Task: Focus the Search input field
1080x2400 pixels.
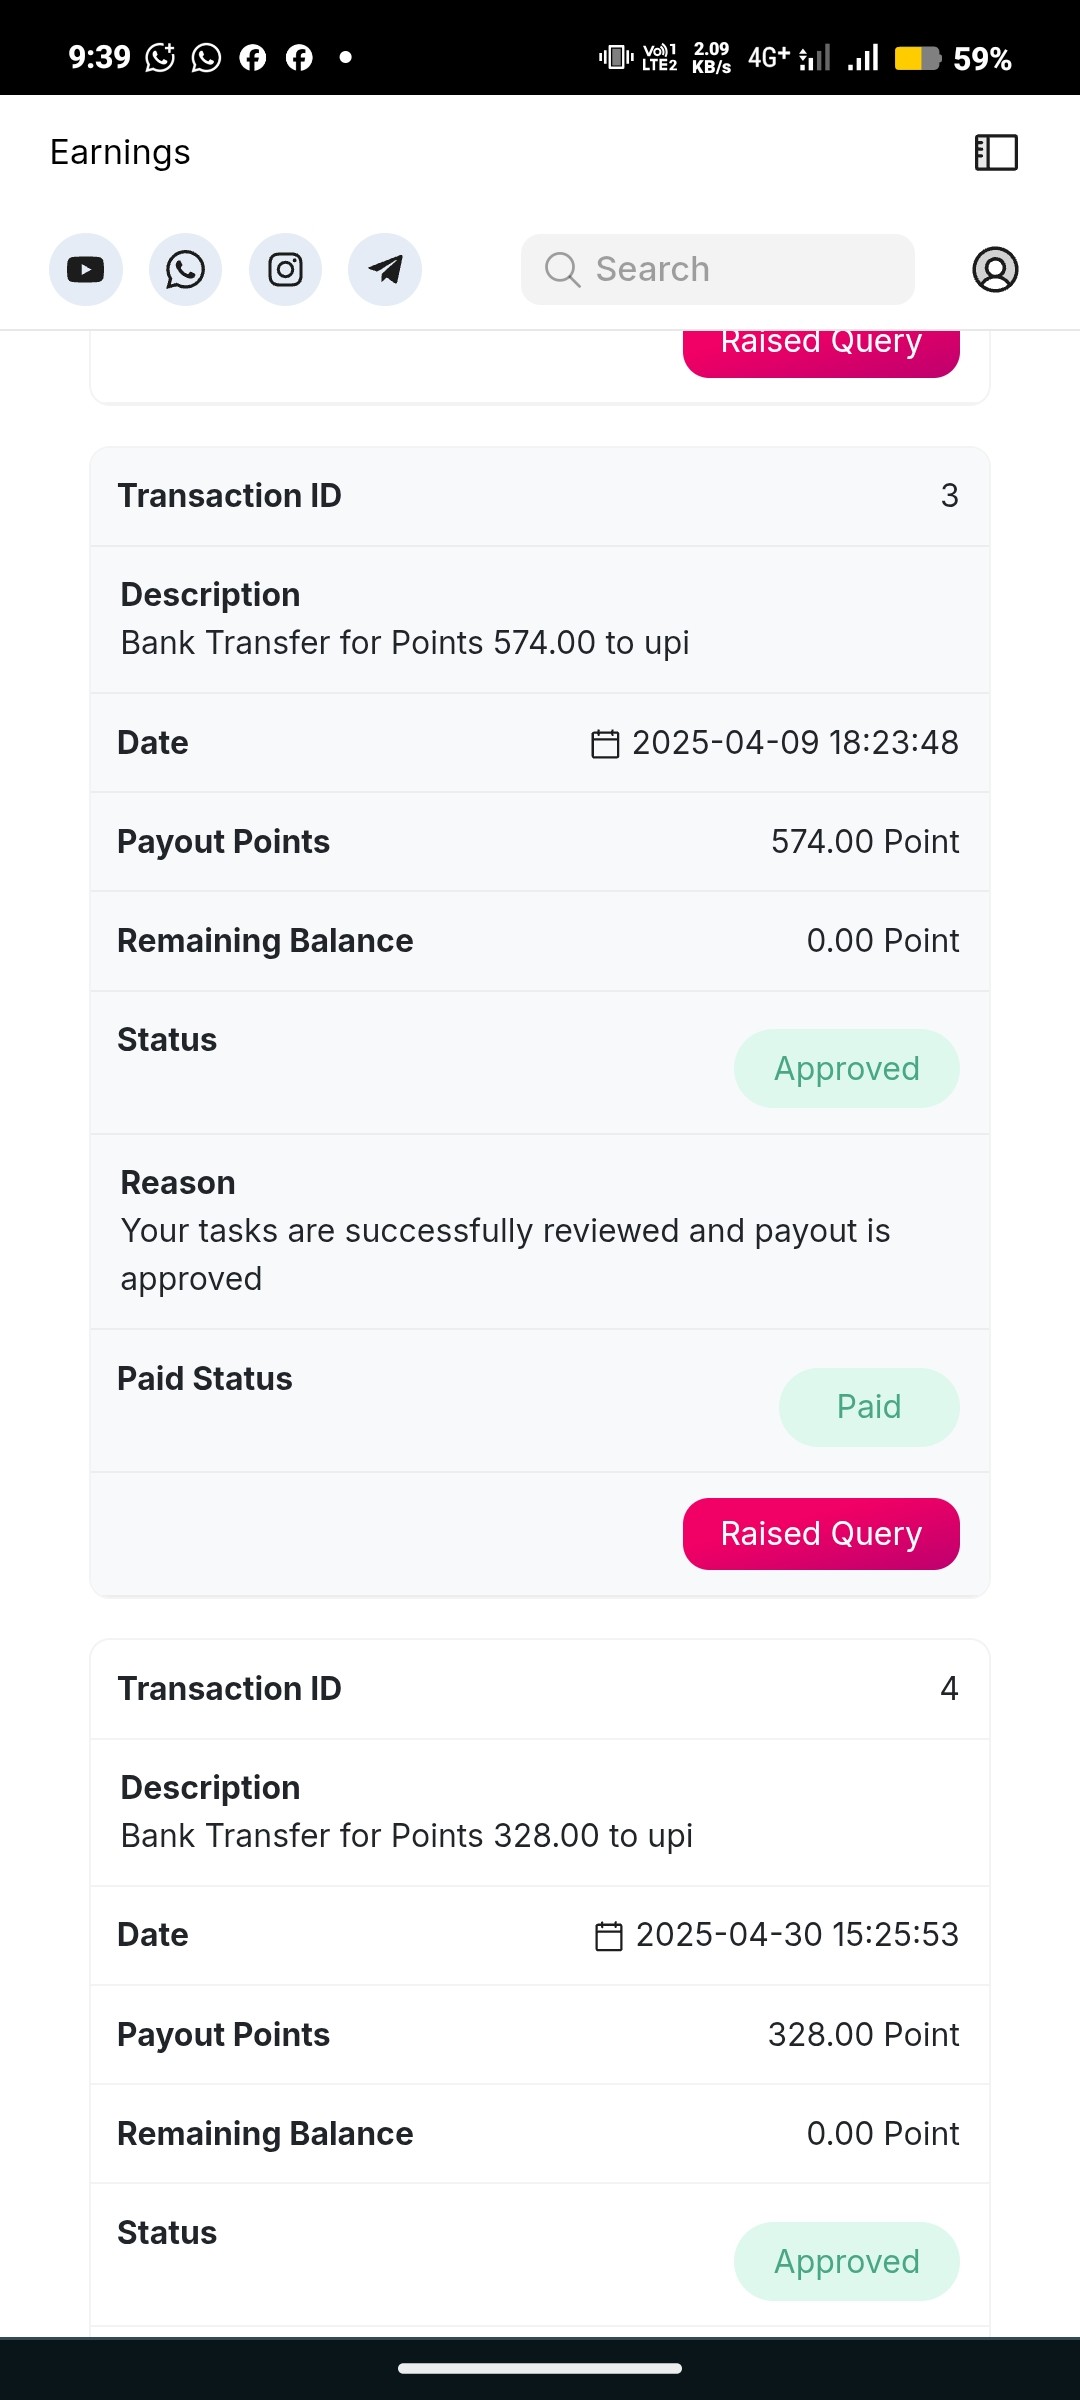Action: [718, 269]
